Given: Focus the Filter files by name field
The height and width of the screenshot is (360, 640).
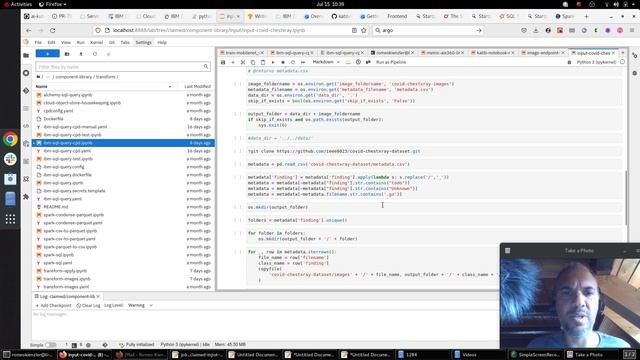Looking at the screenshot, I should [x=123, y=67].
